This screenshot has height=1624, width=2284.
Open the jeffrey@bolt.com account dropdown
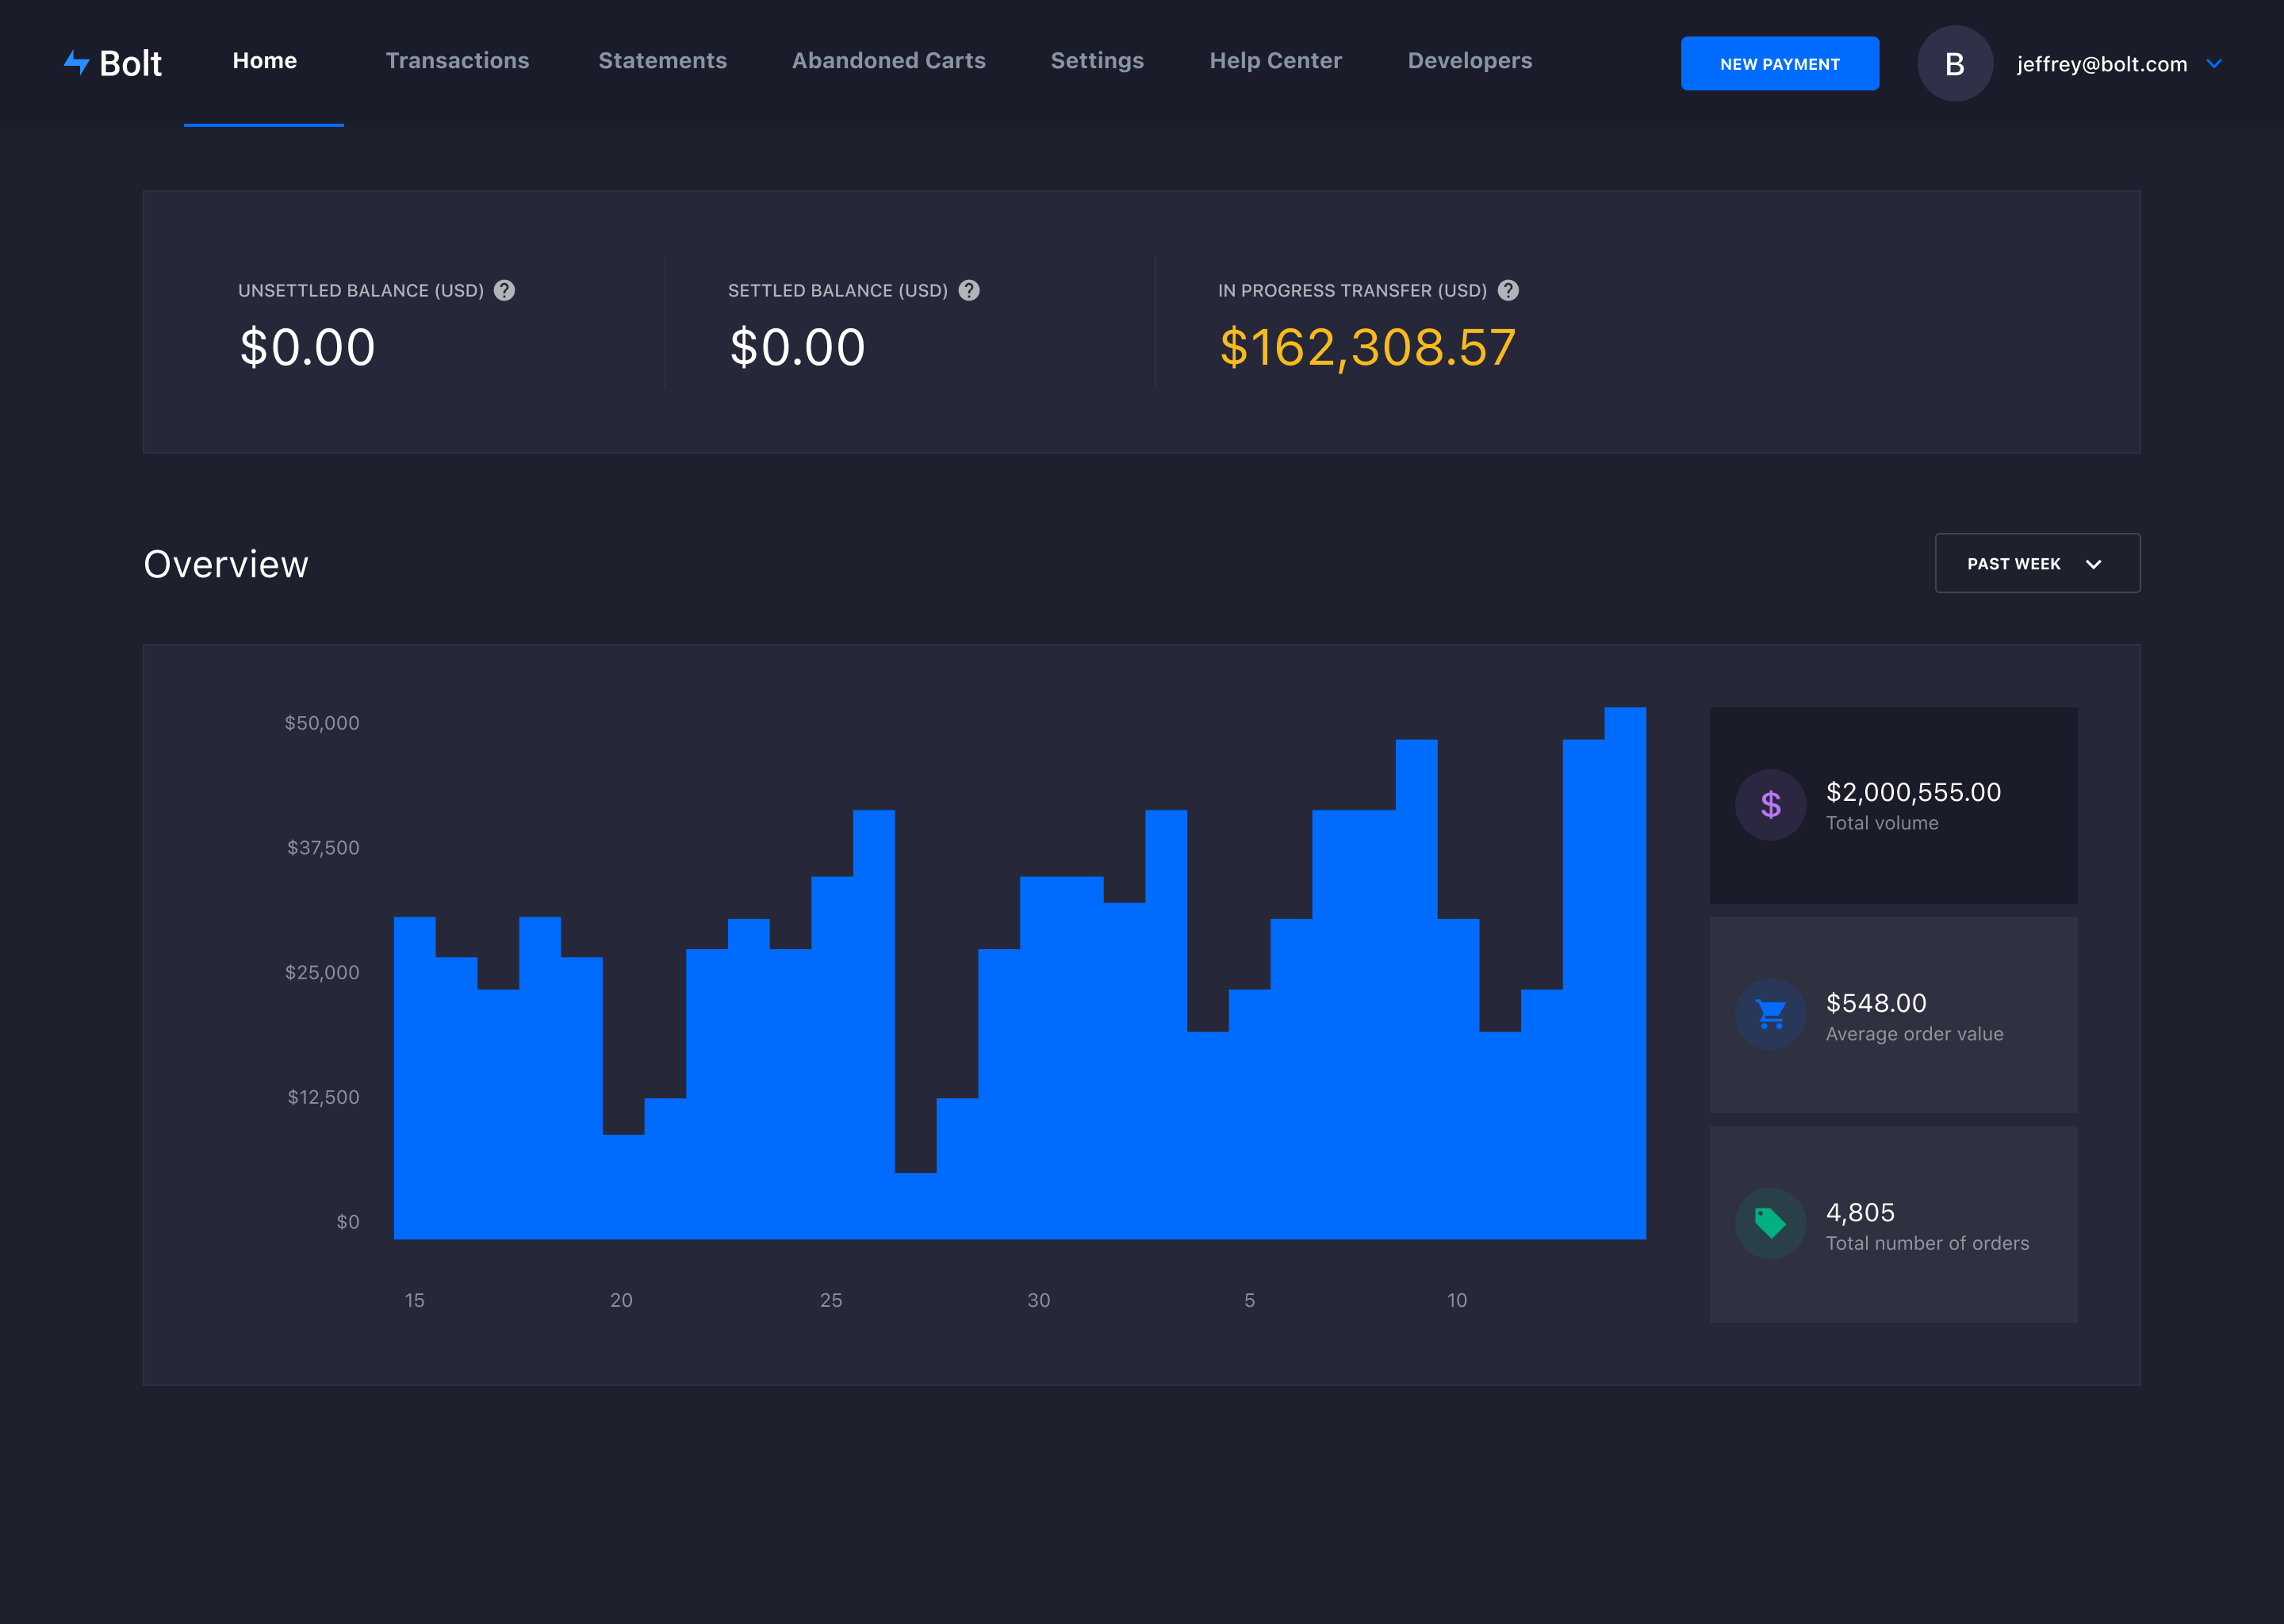(x=2101, y=64)
